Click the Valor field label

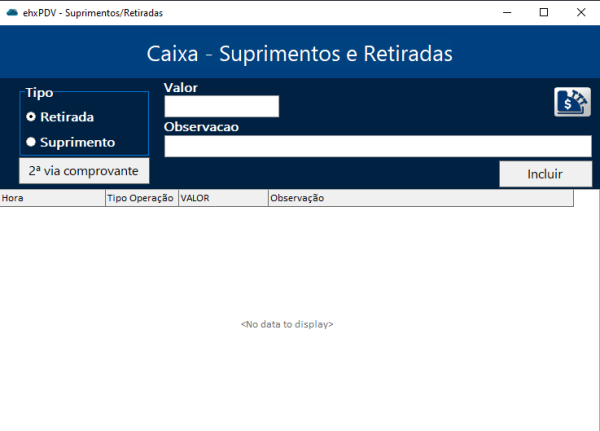click(x=181, y=88)
